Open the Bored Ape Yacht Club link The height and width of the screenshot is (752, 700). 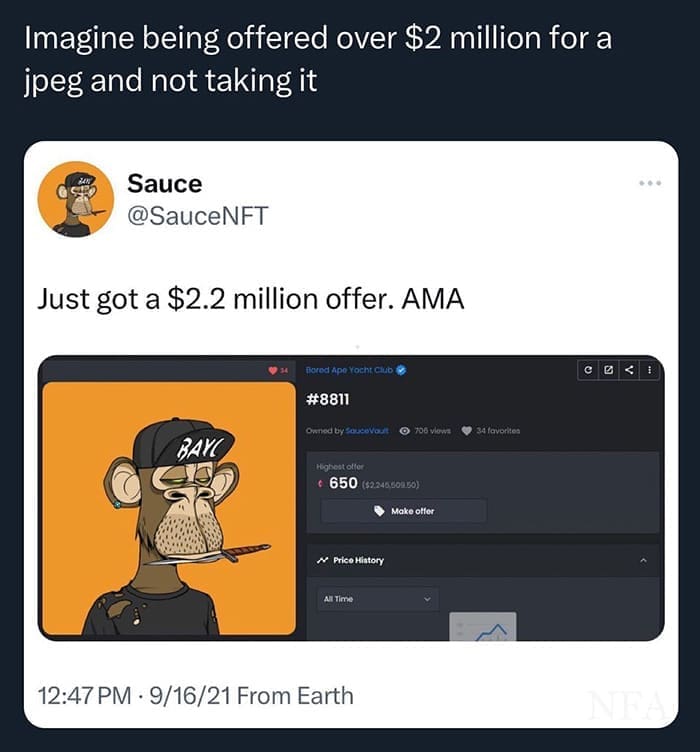click(349, 370)
